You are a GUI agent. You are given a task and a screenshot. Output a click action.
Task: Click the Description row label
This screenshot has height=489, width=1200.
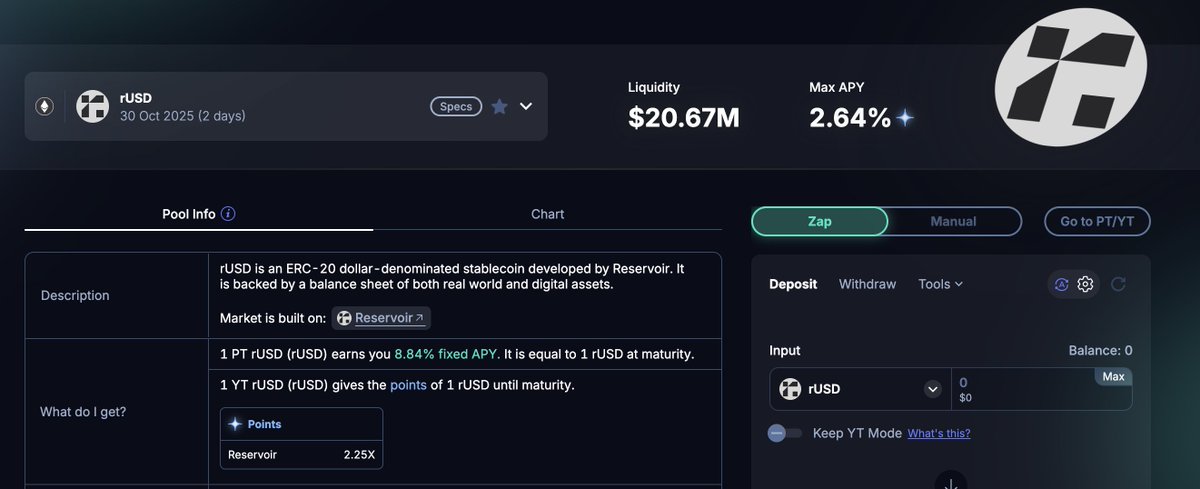point(75,295)
